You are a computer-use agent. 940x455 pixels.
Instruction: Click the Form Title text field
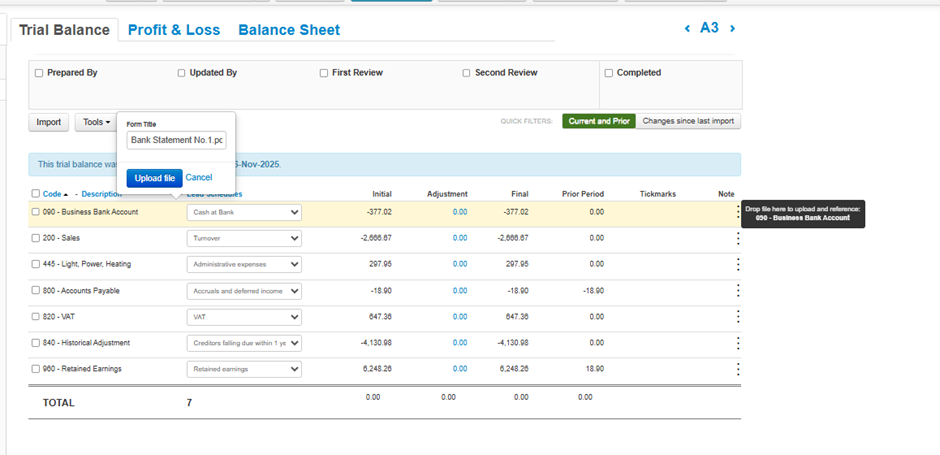pyautogui.click(x=176, y=141)
